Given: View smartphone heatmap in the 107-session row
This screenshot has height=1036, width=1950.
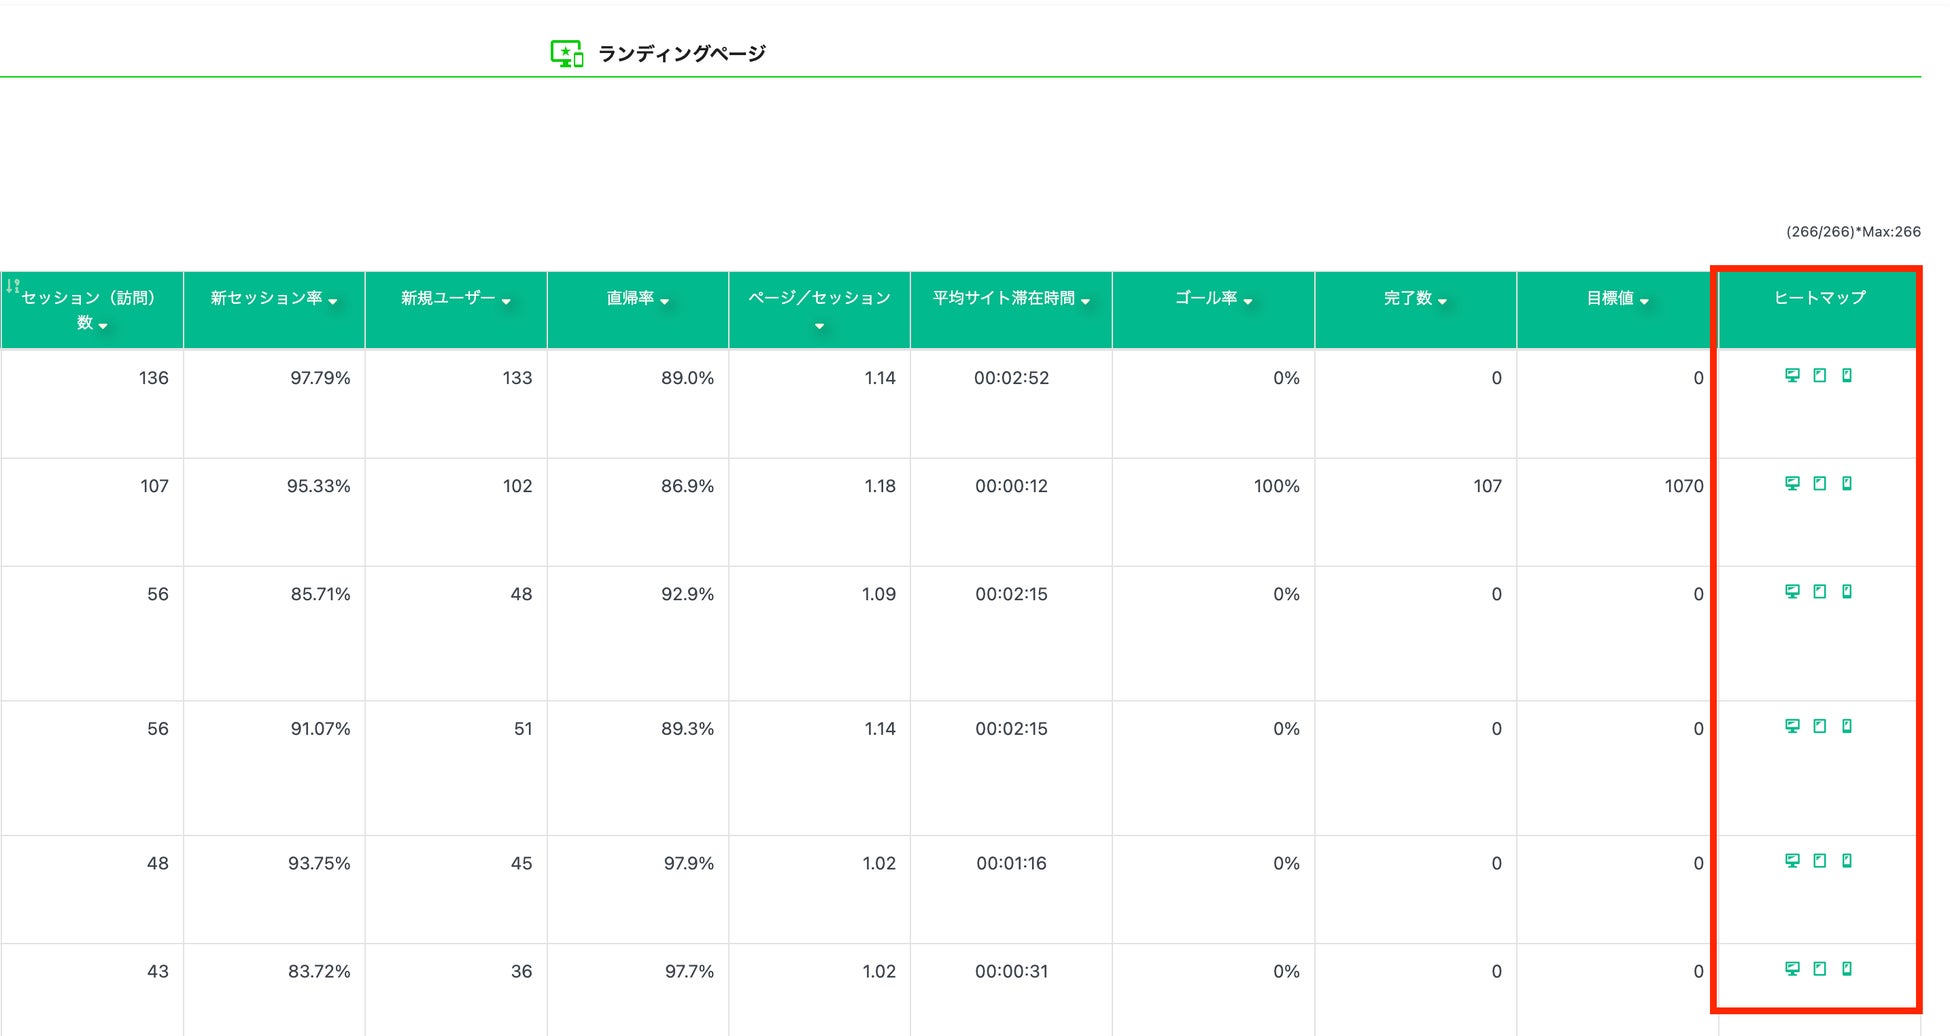Looking at the screenshot, I should coord(1847,483).
